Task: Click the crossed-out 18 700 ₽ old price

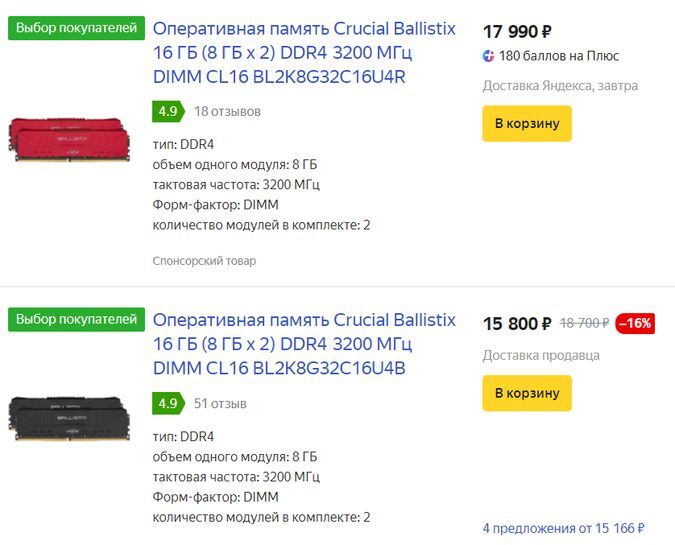Action: click(584, 323)
